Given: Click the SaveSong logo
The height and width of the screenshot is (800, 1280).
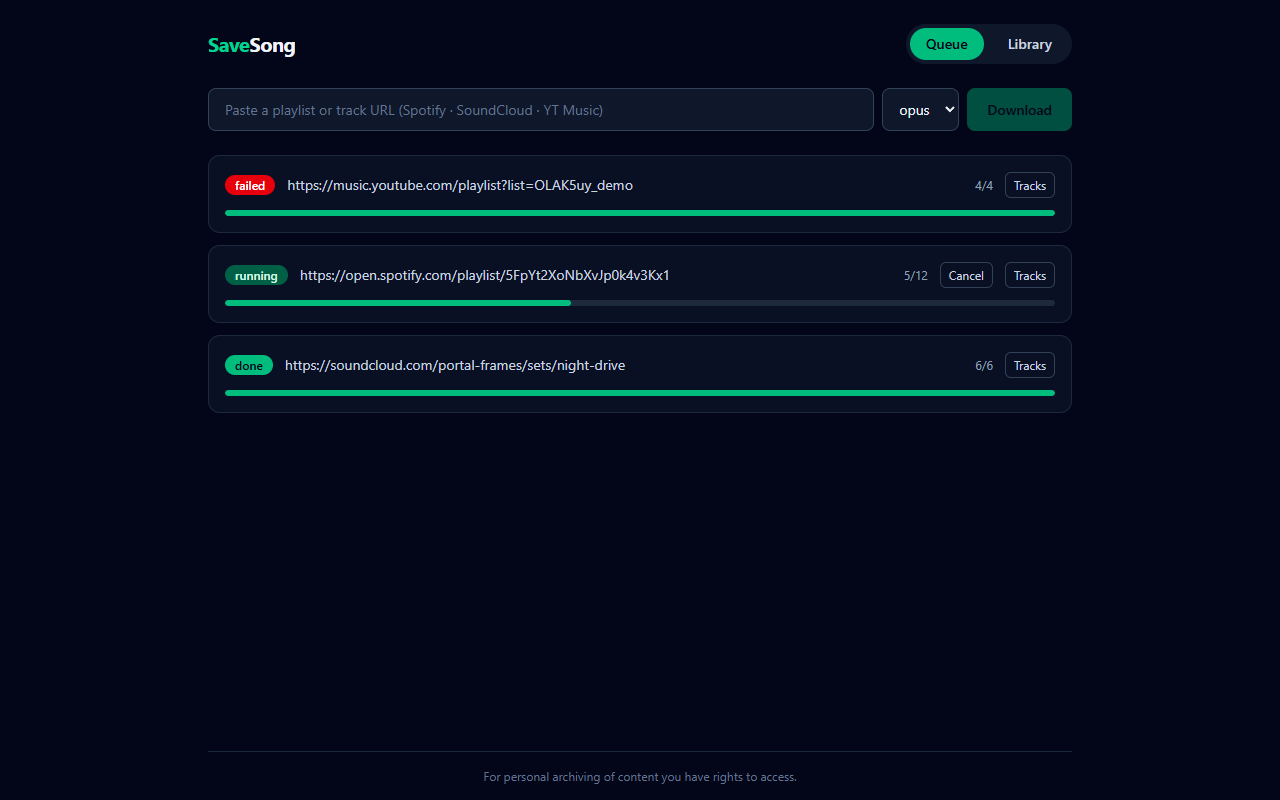Looking at the screenshot, I should (x=251, y=45).
